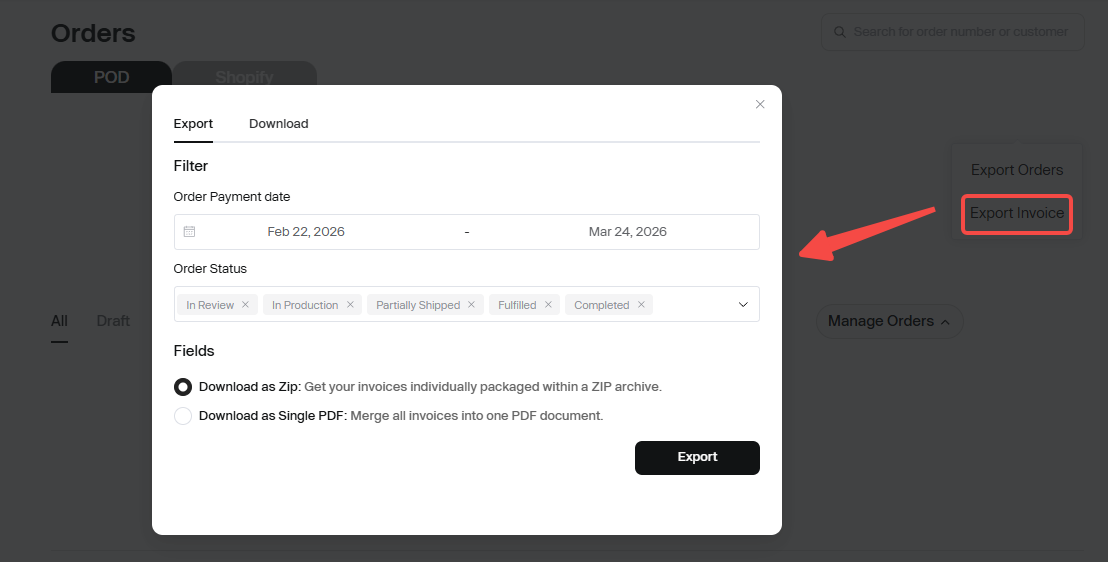
Task: Remove the Partially Shipped status tag
Action: click(471, 305)
